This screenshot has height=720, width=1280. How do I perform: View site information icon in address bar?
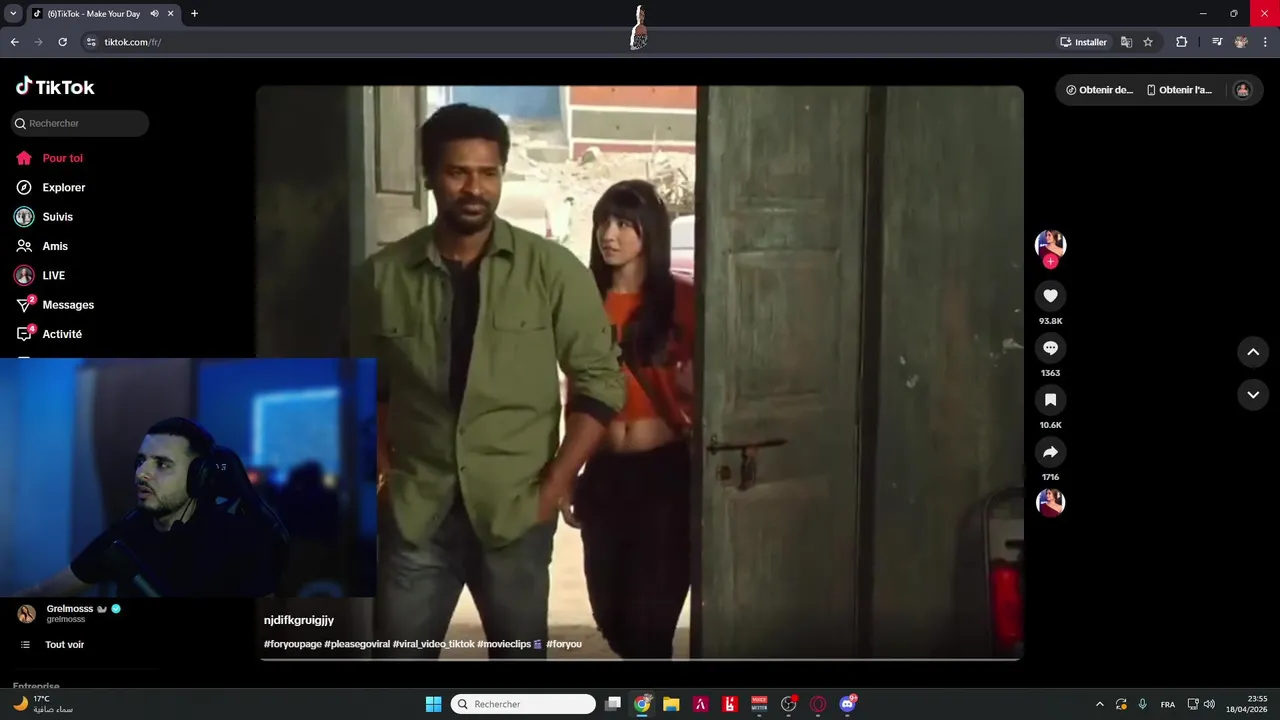point(91,42)
